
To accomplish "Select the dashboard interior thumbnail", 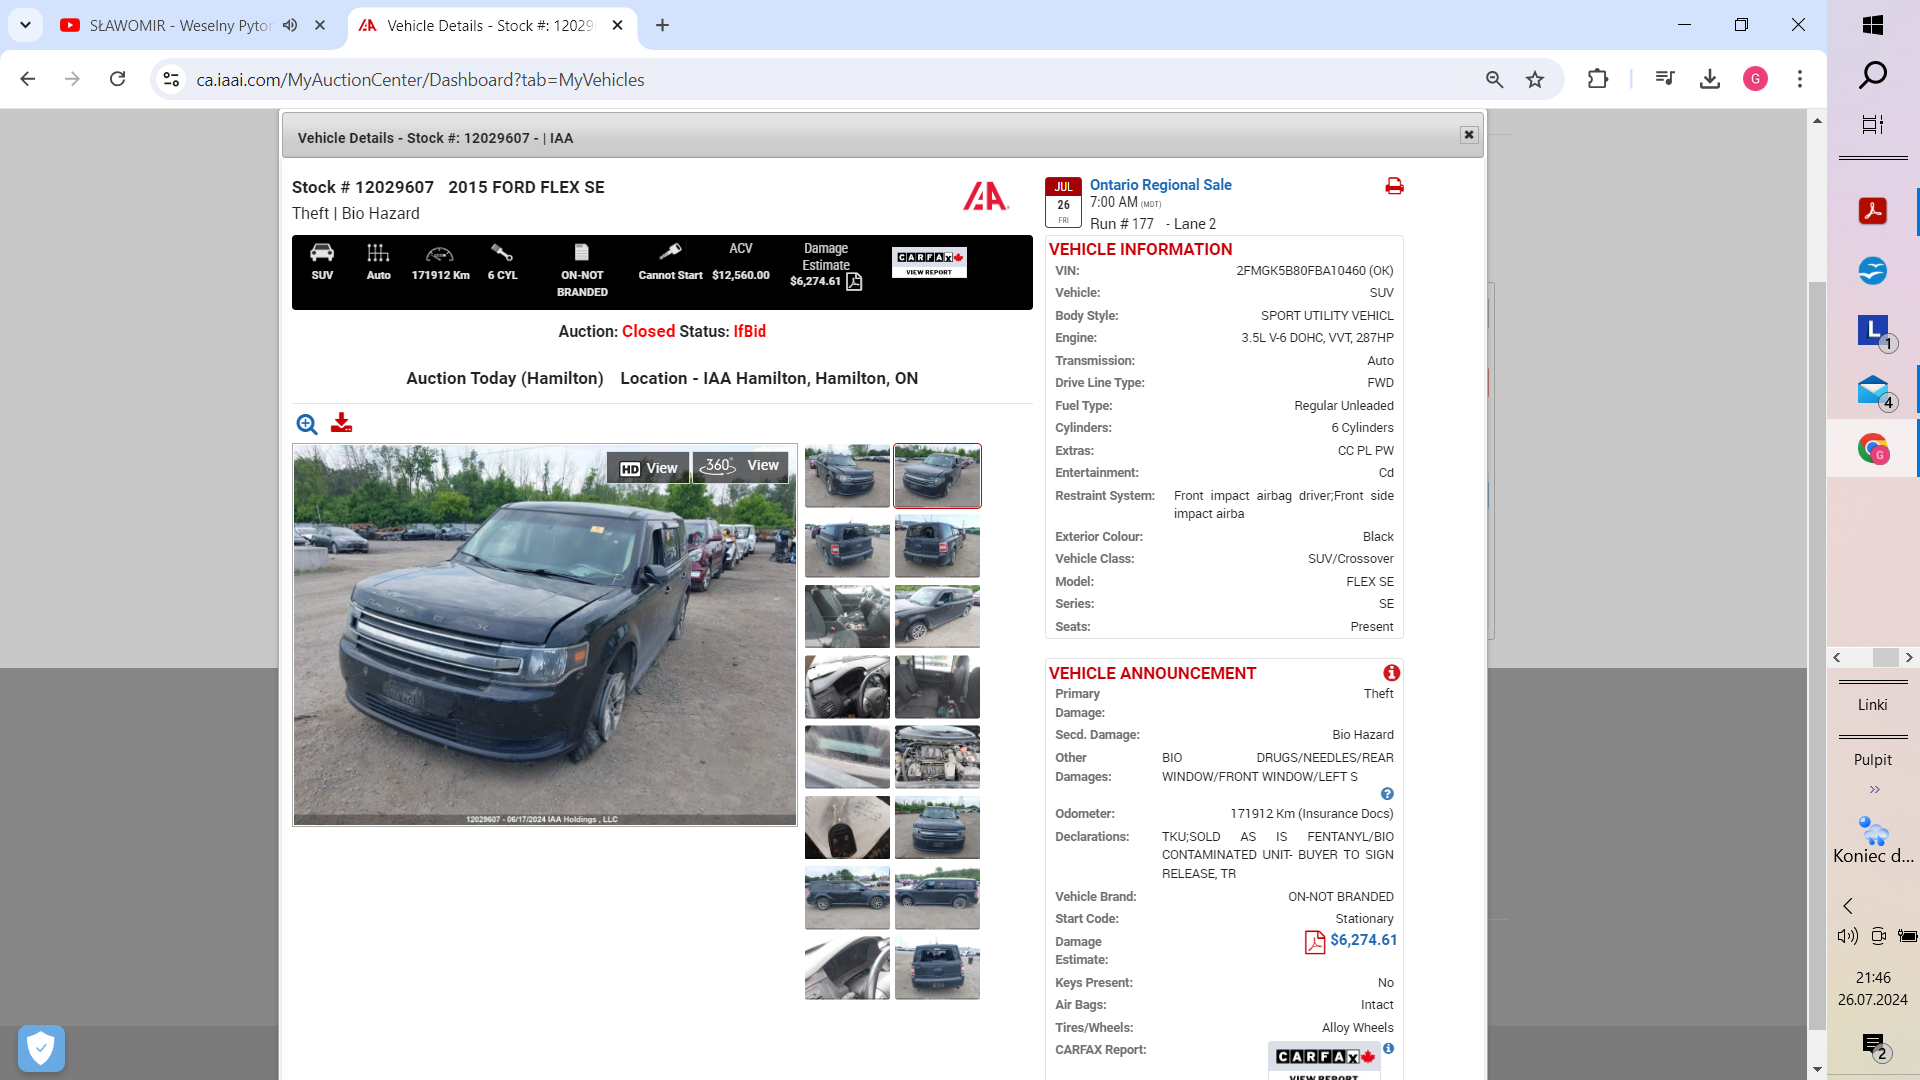I will 847,687.
